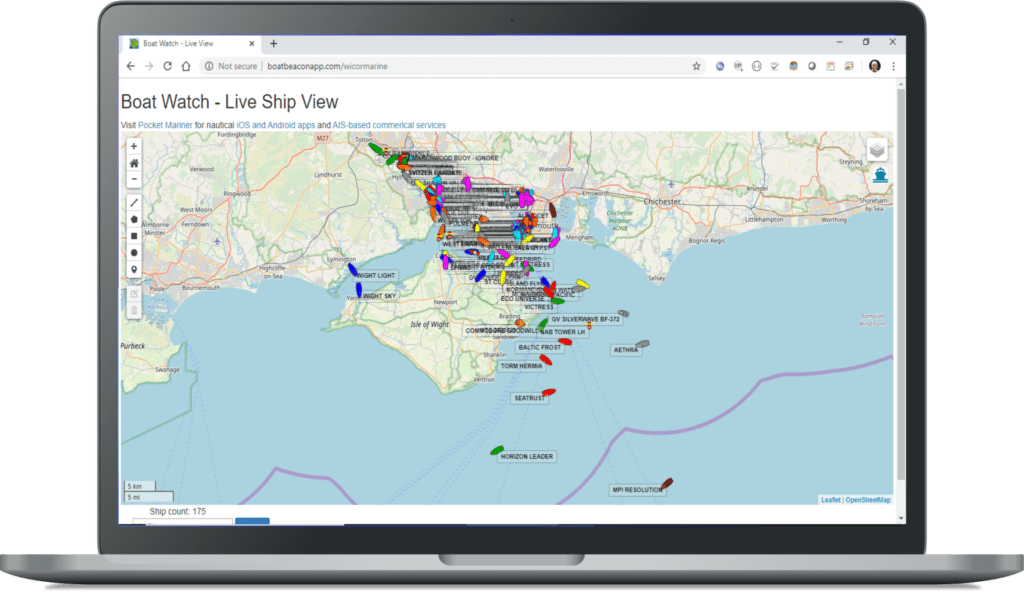This screenshot has width=1024, height=592.
Task: Open a new browser tab
Action: (x=274, y=43)
